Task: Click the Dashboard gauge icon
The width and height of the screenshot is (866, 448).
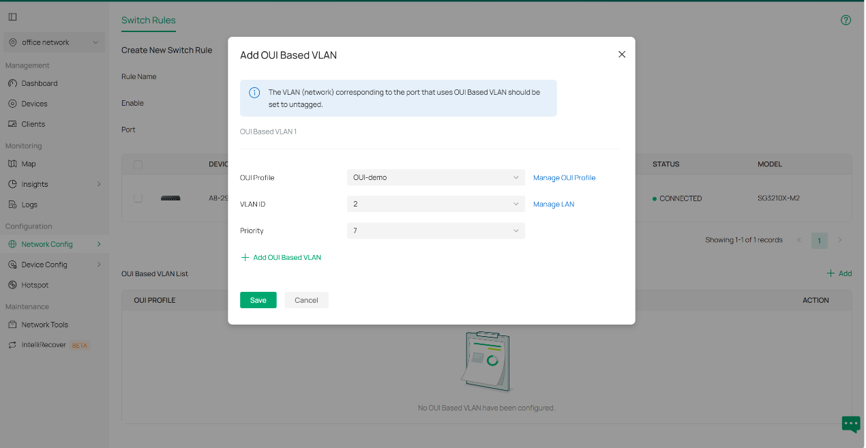Action: (13, 83)
